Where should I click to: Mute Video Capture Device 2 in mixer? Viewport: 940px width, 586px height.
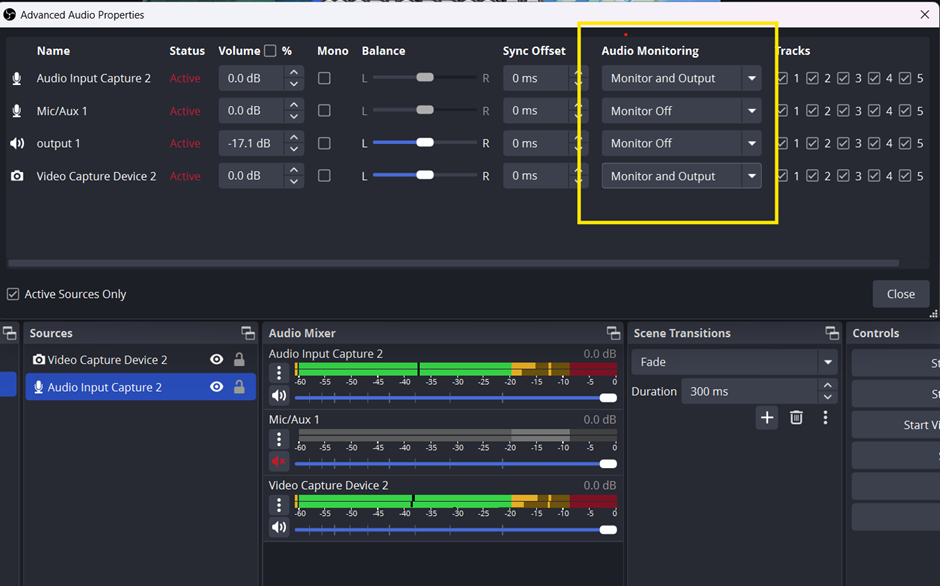tap(279, 528)
